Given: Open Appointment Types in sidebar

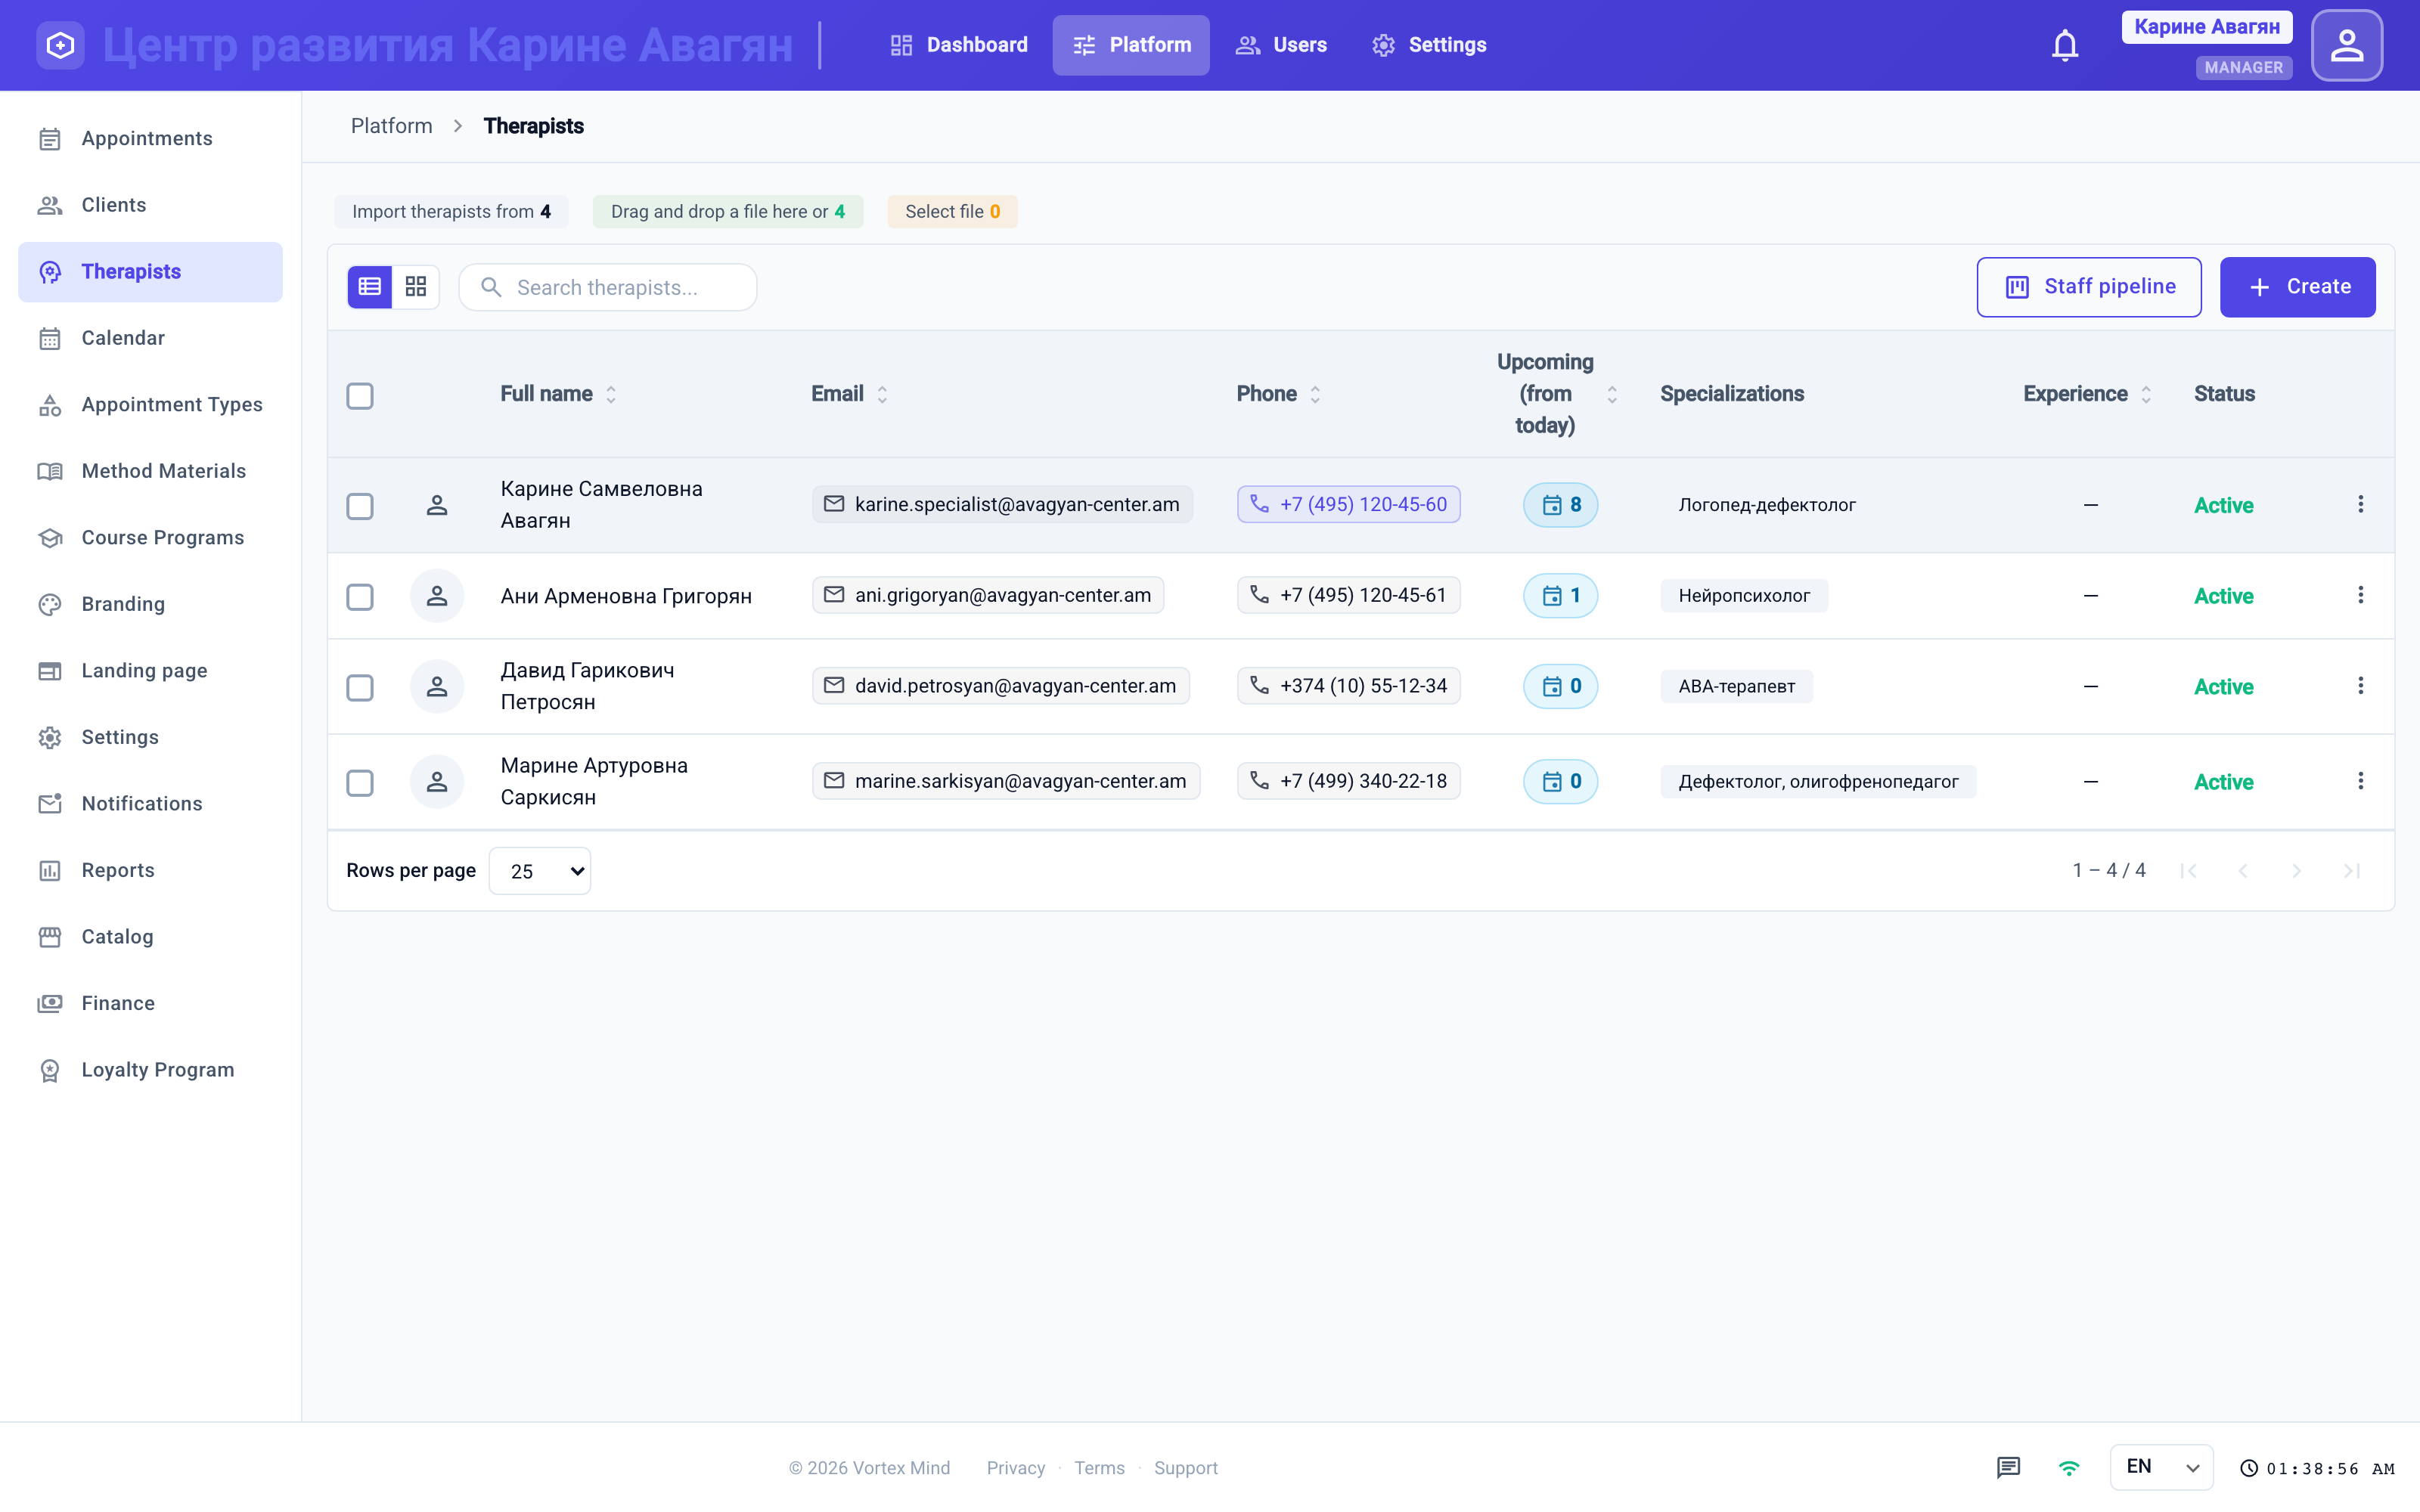Looking at the screenshot, I should coord(150,405).
